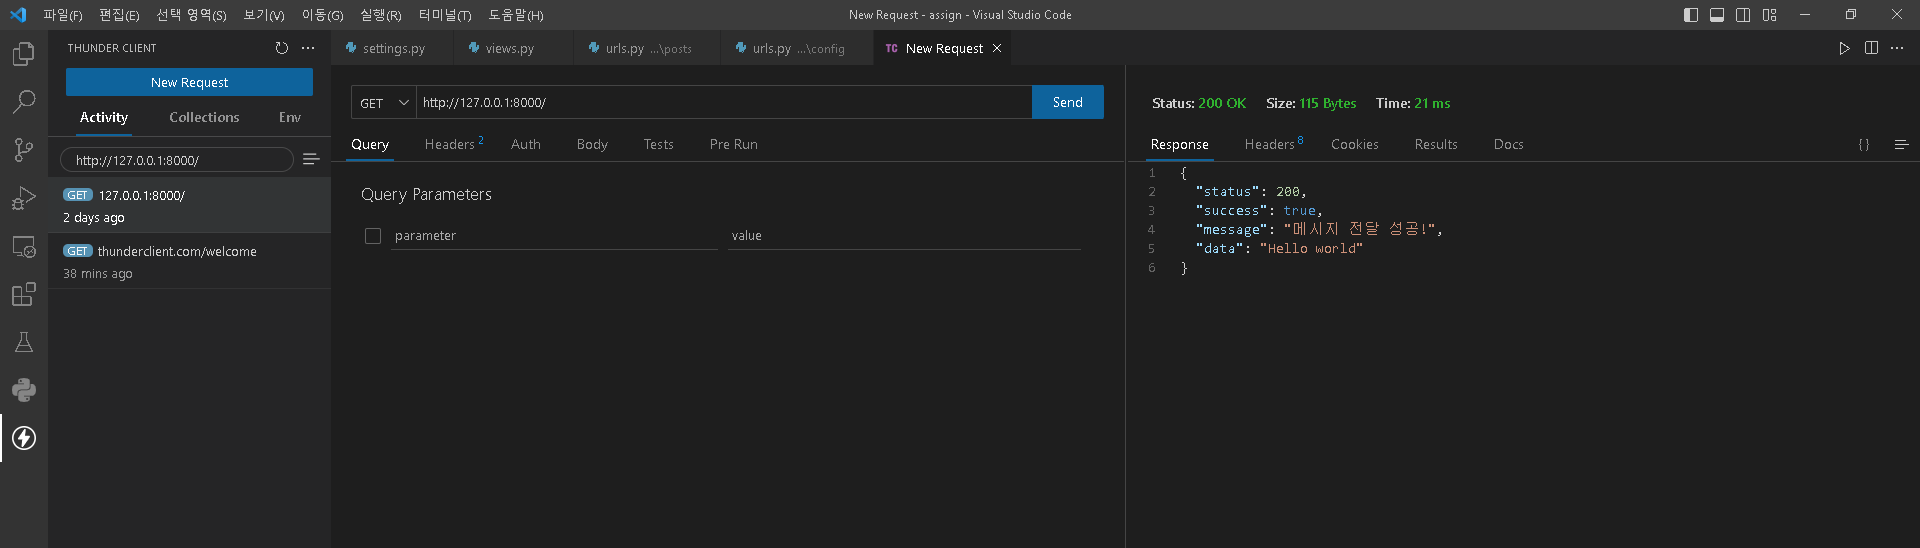This screenshot has height=548, width=1920.
Task: Click the VS Code logo icon
Action: 18,15
